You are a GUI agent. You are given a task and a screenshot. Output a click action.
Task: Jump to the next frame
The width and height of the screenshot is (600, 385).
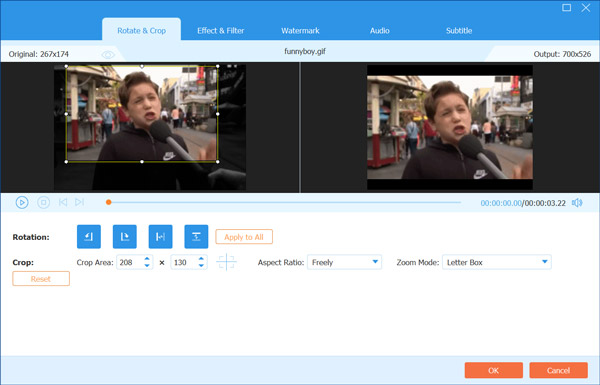coord(80,202)
